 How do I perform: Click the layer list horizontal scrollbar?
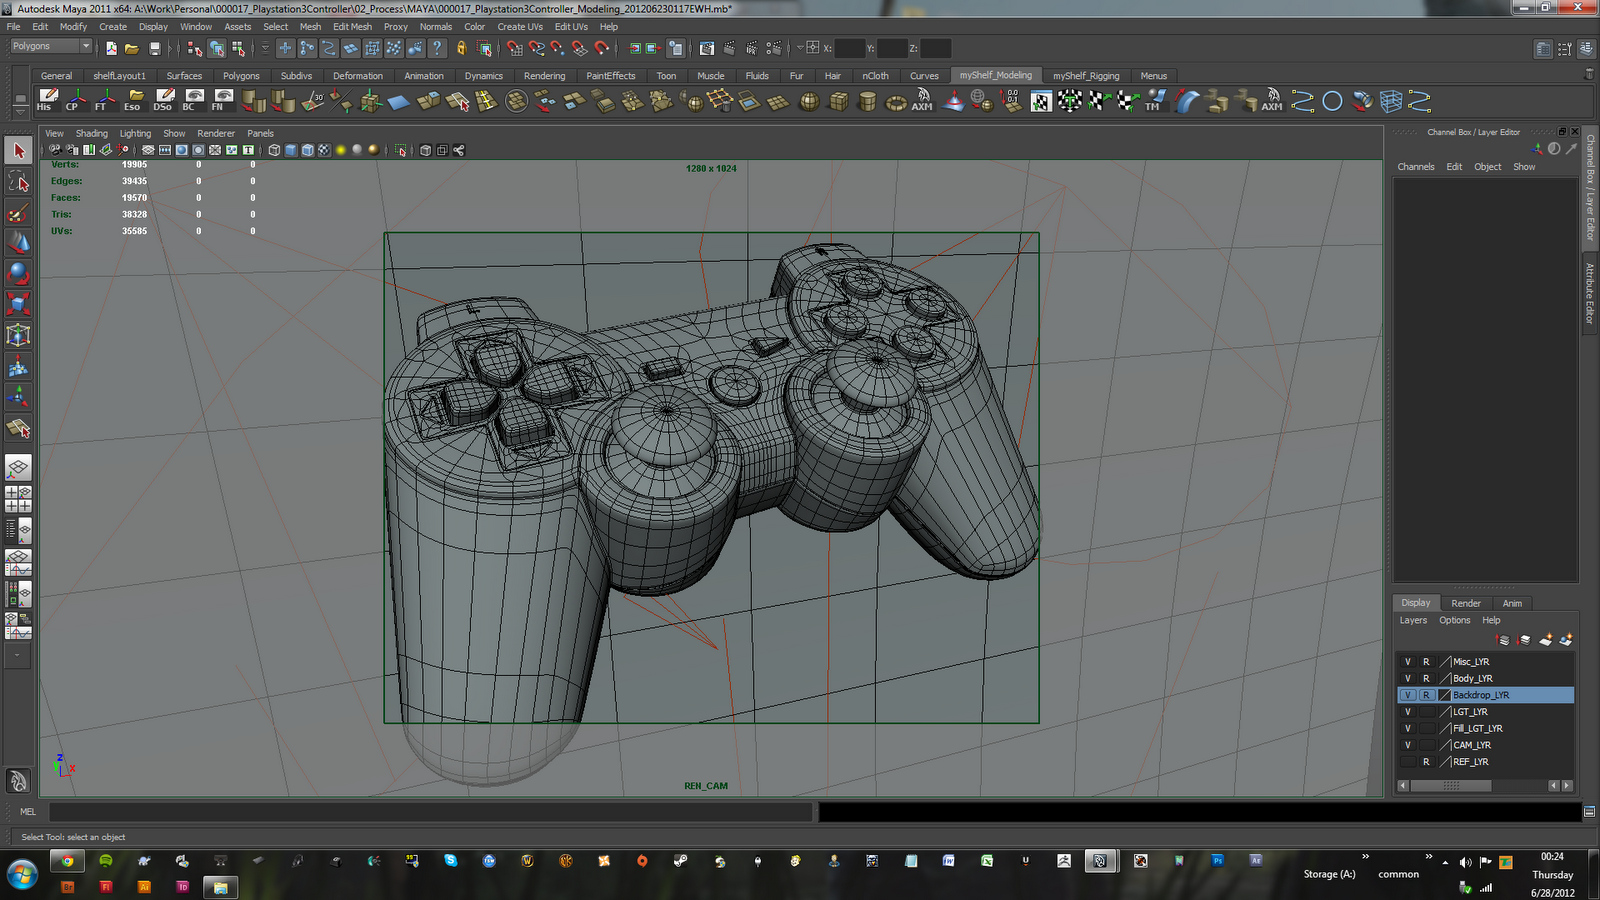point(1451,786)
